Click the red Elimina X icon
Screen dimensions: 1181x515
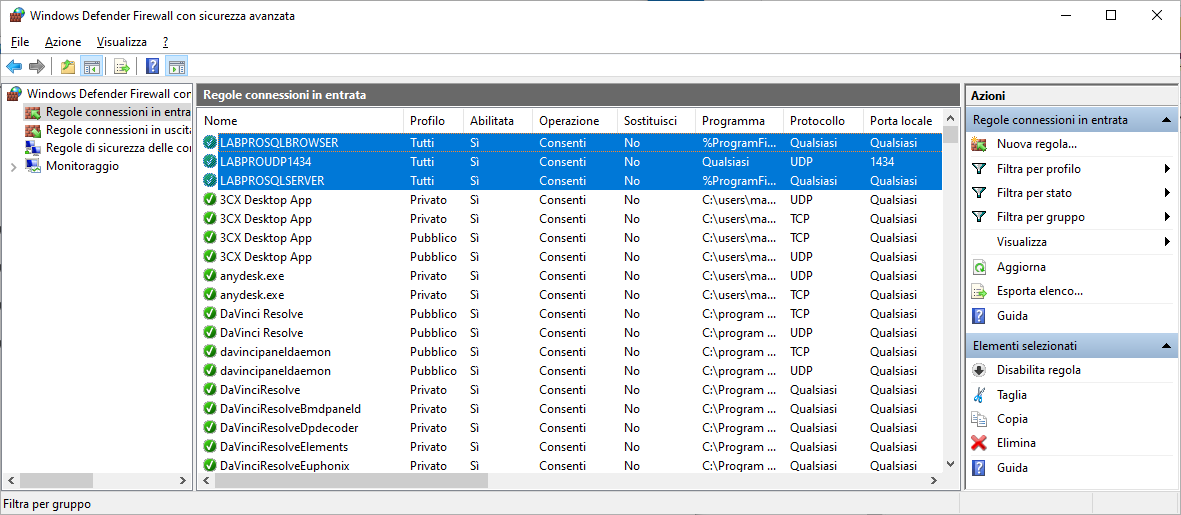(x=979, y=443)
